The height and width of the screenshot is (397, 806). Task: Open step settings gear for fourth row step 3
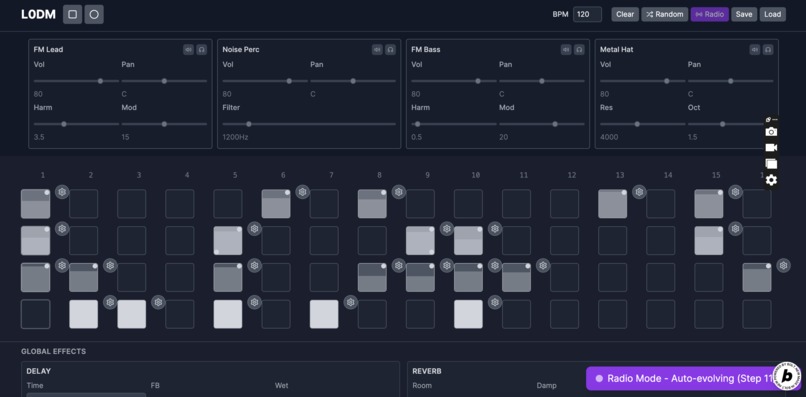point(158,302)
